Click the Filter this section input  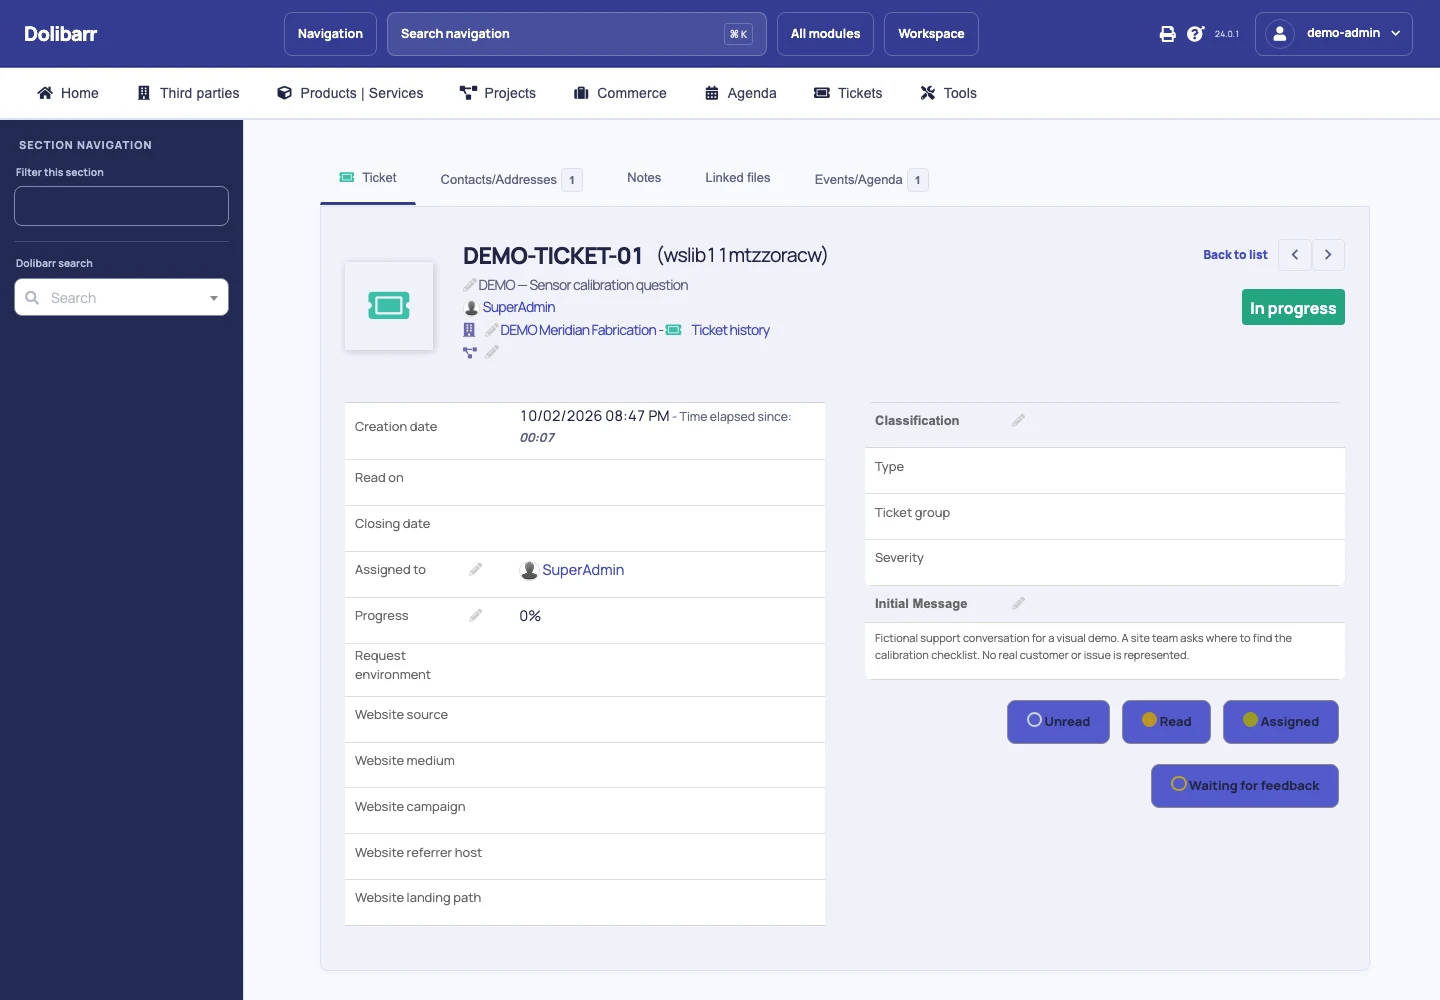pyautogui.click(x=121, y=206)
